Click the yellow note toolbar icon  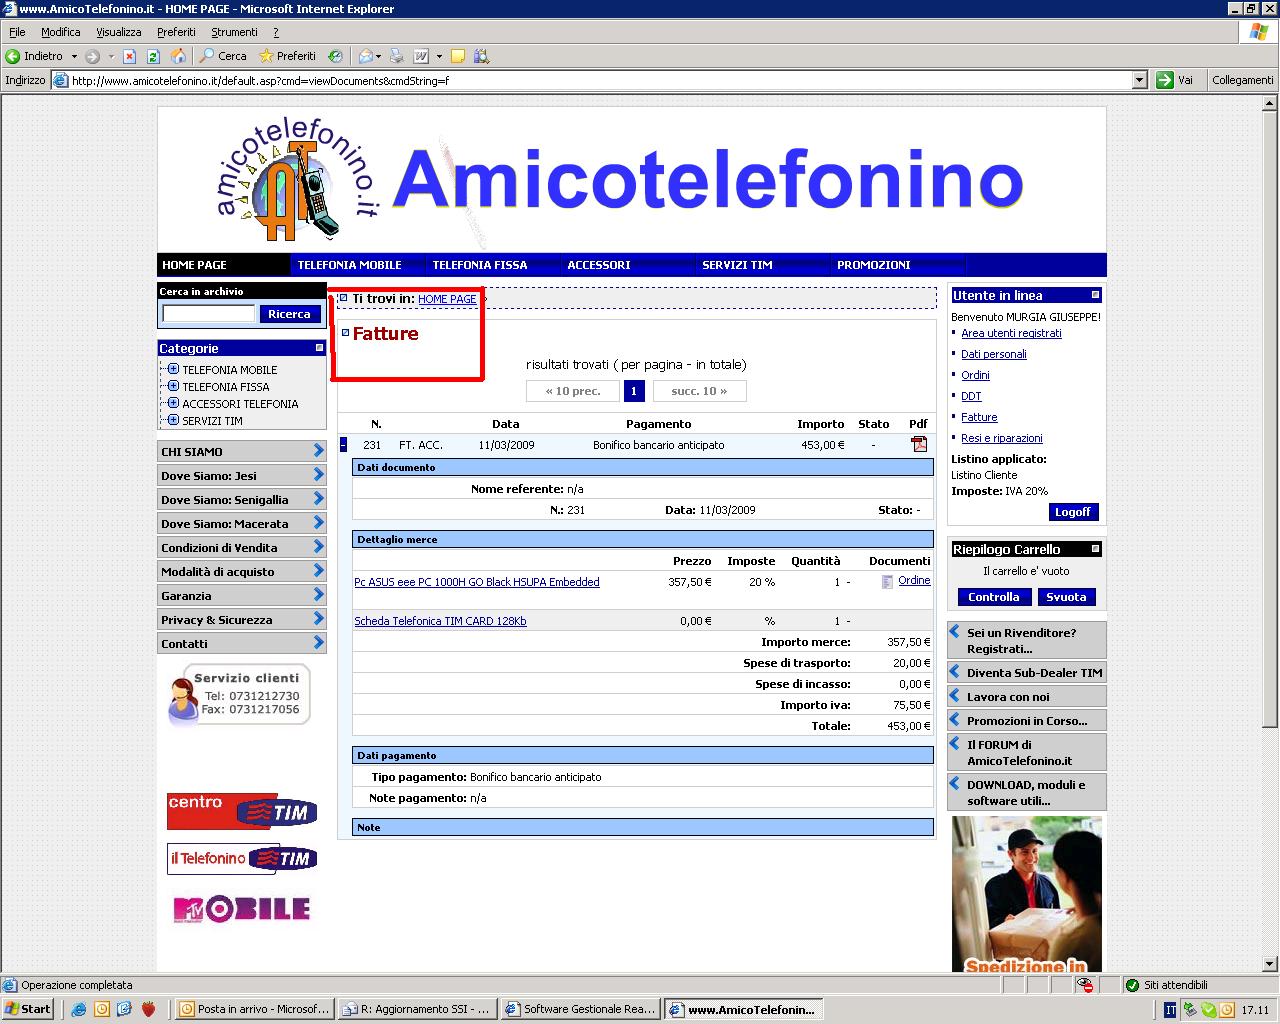458,56
